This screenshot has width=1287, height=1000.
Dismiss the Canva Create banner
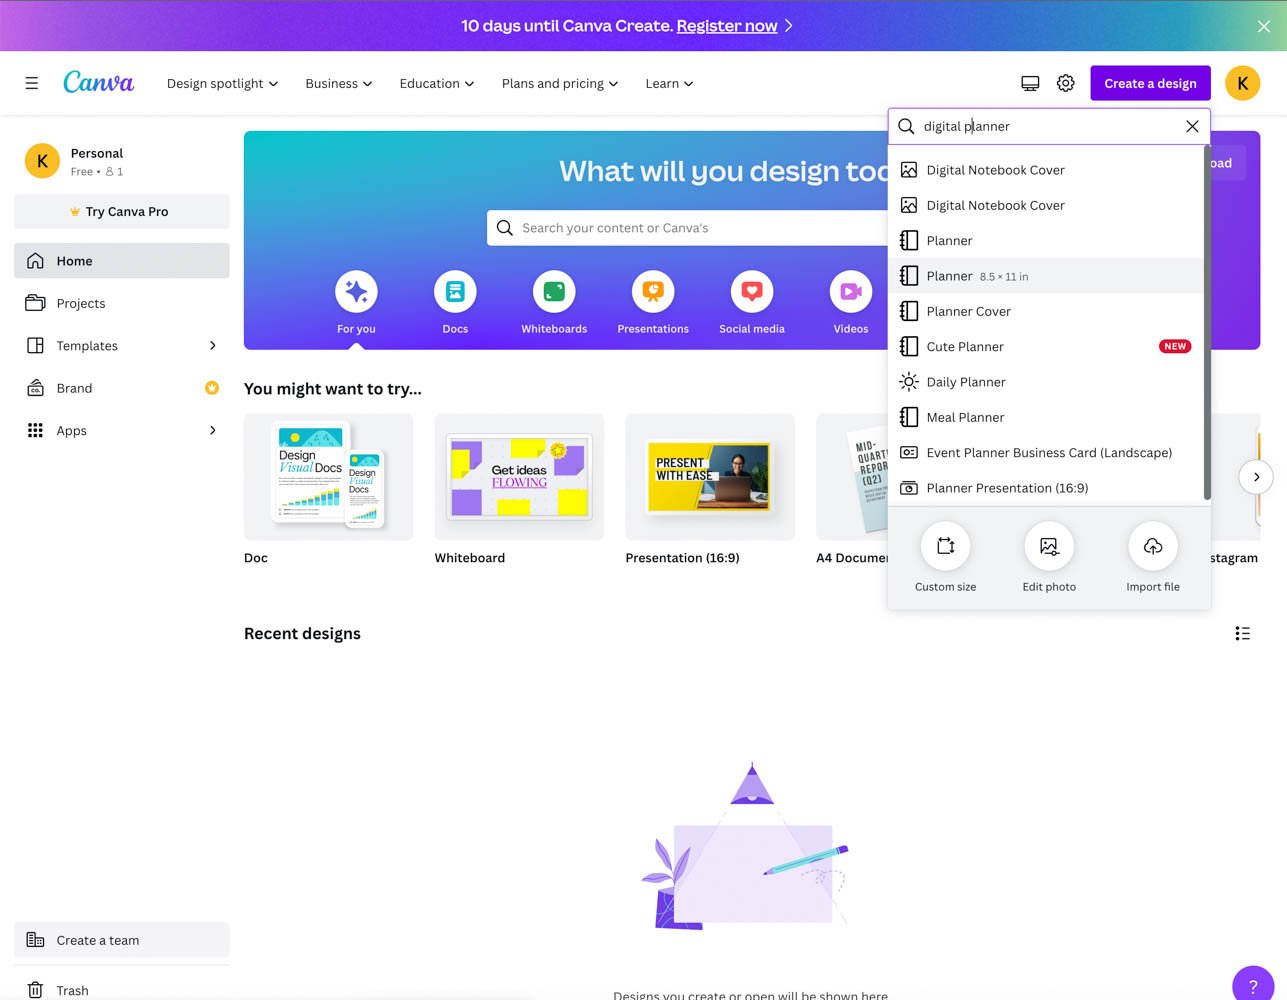[1264, 26]
